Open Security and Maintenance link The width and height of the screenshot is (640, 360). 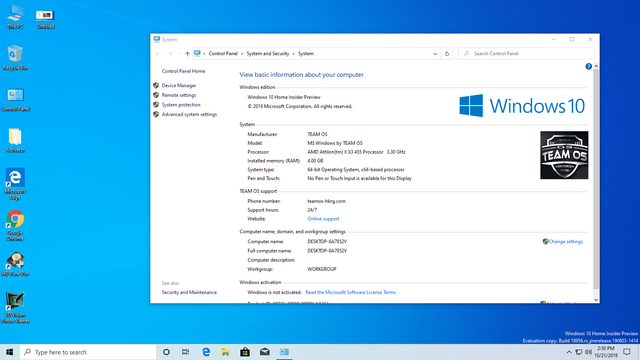[189, 292]
